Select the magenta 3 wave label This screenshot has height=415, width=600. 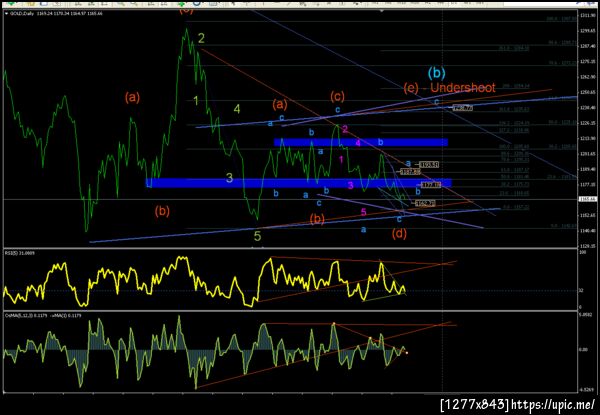point(351,186)
